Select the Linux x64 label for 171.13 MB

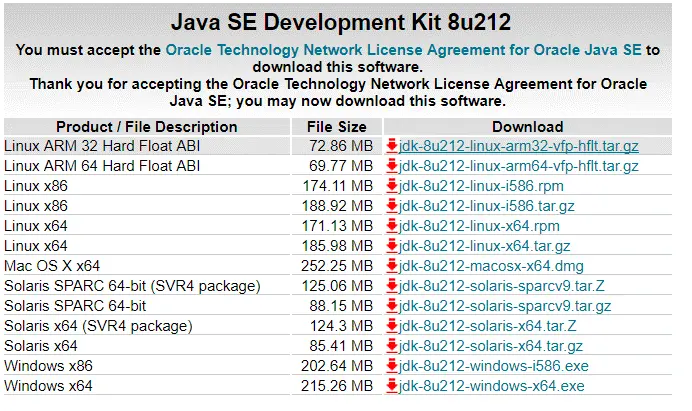coord(36,226)
